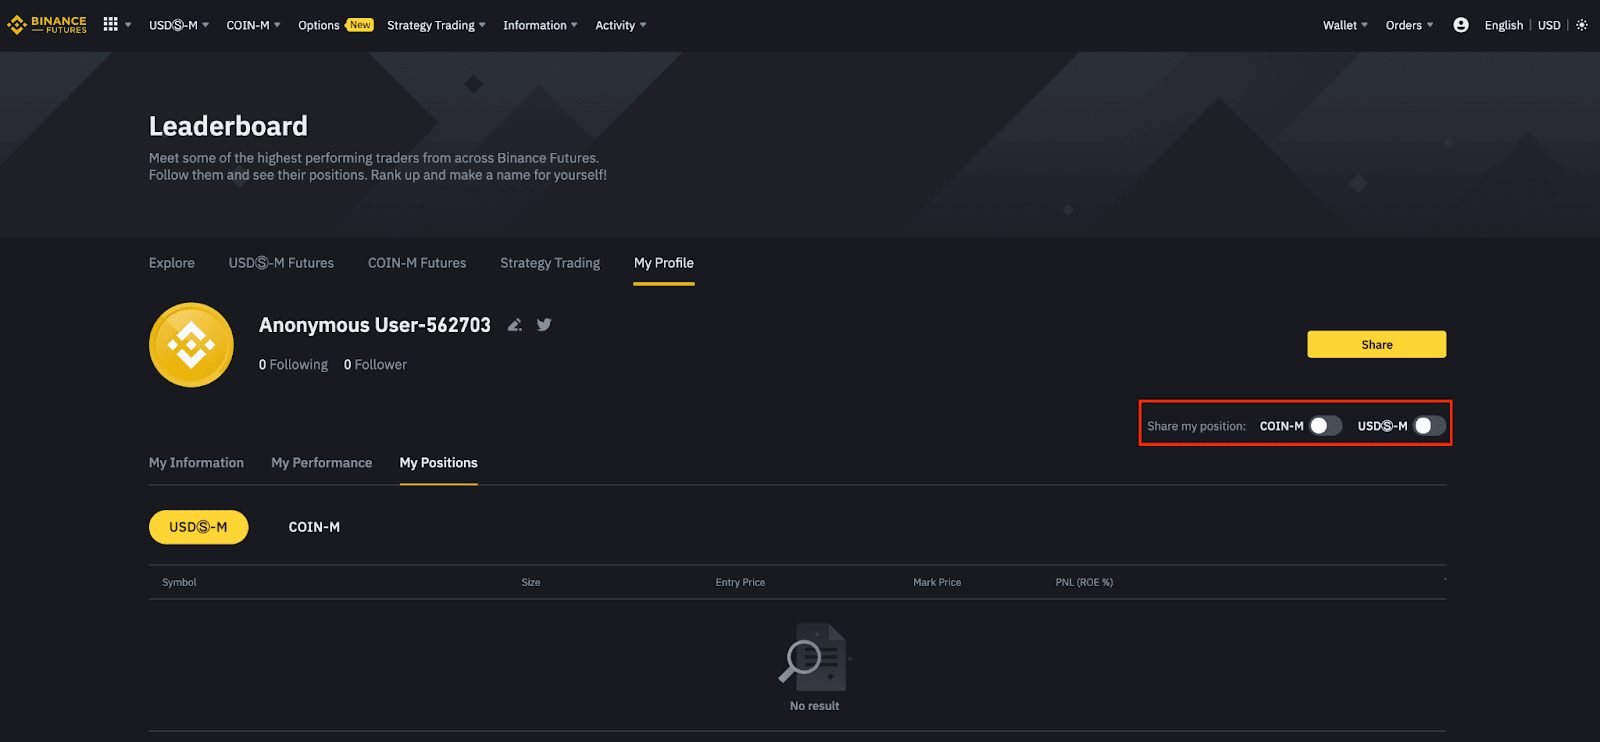Toggle USDⓈ-M share position switch
Image resolution: width=1600 pixels, height=742 pixels.
click(x=1430, y=426)
